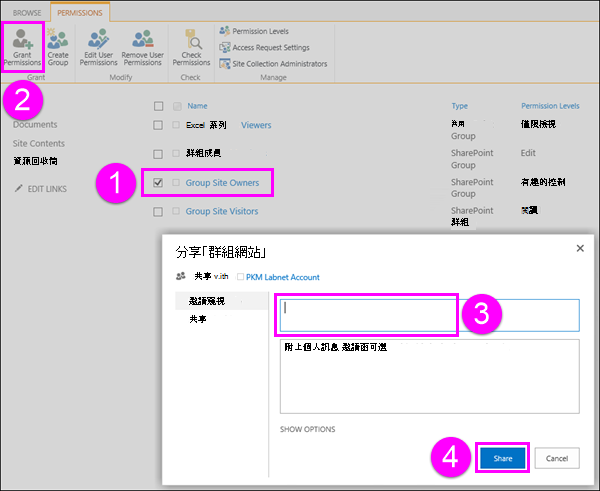Image resolution: width=600 pixels, height=491 pixels.
Task: Go to Documents in the left navigation
Action: (35, 124)
